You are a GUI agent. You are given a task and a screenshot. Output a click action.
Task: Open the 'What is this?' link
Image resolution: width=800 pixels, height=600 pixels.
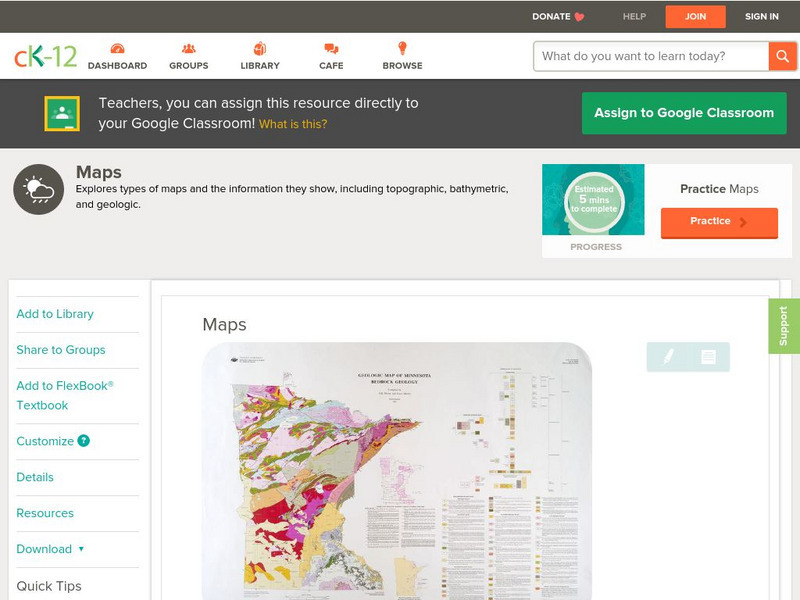pyautogui.click(x=293, y=124)
